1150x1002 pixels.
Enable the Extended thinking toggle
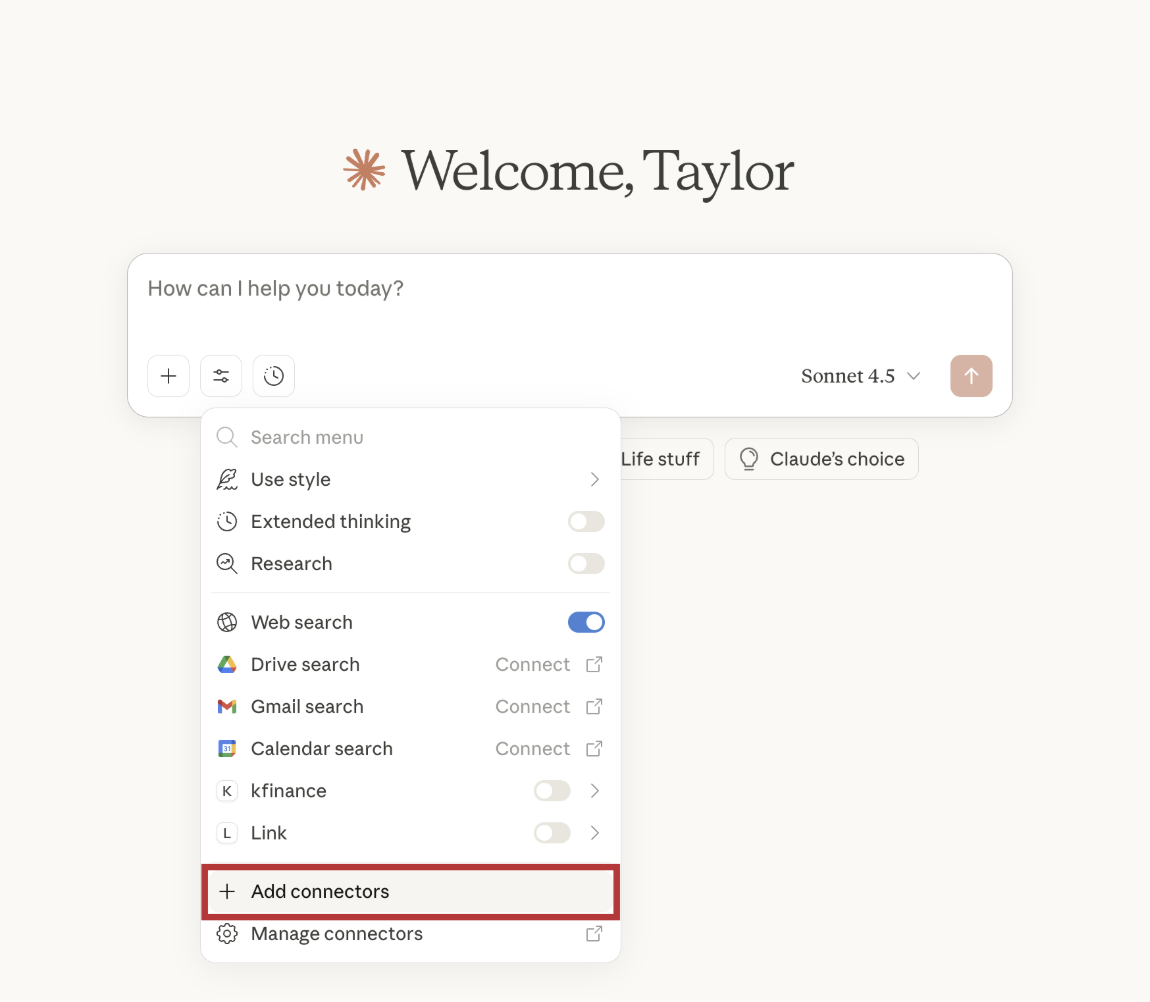pos(586,522)
